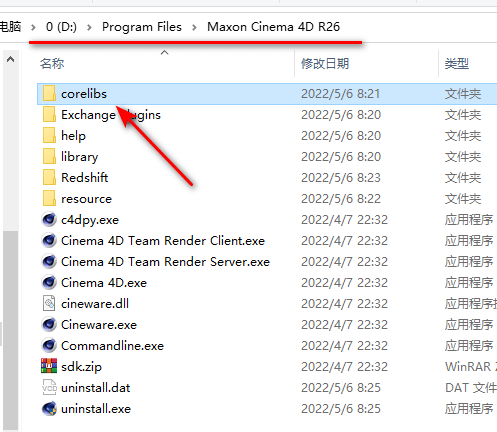Click the uninstall.dat file icon

point(49,388)
